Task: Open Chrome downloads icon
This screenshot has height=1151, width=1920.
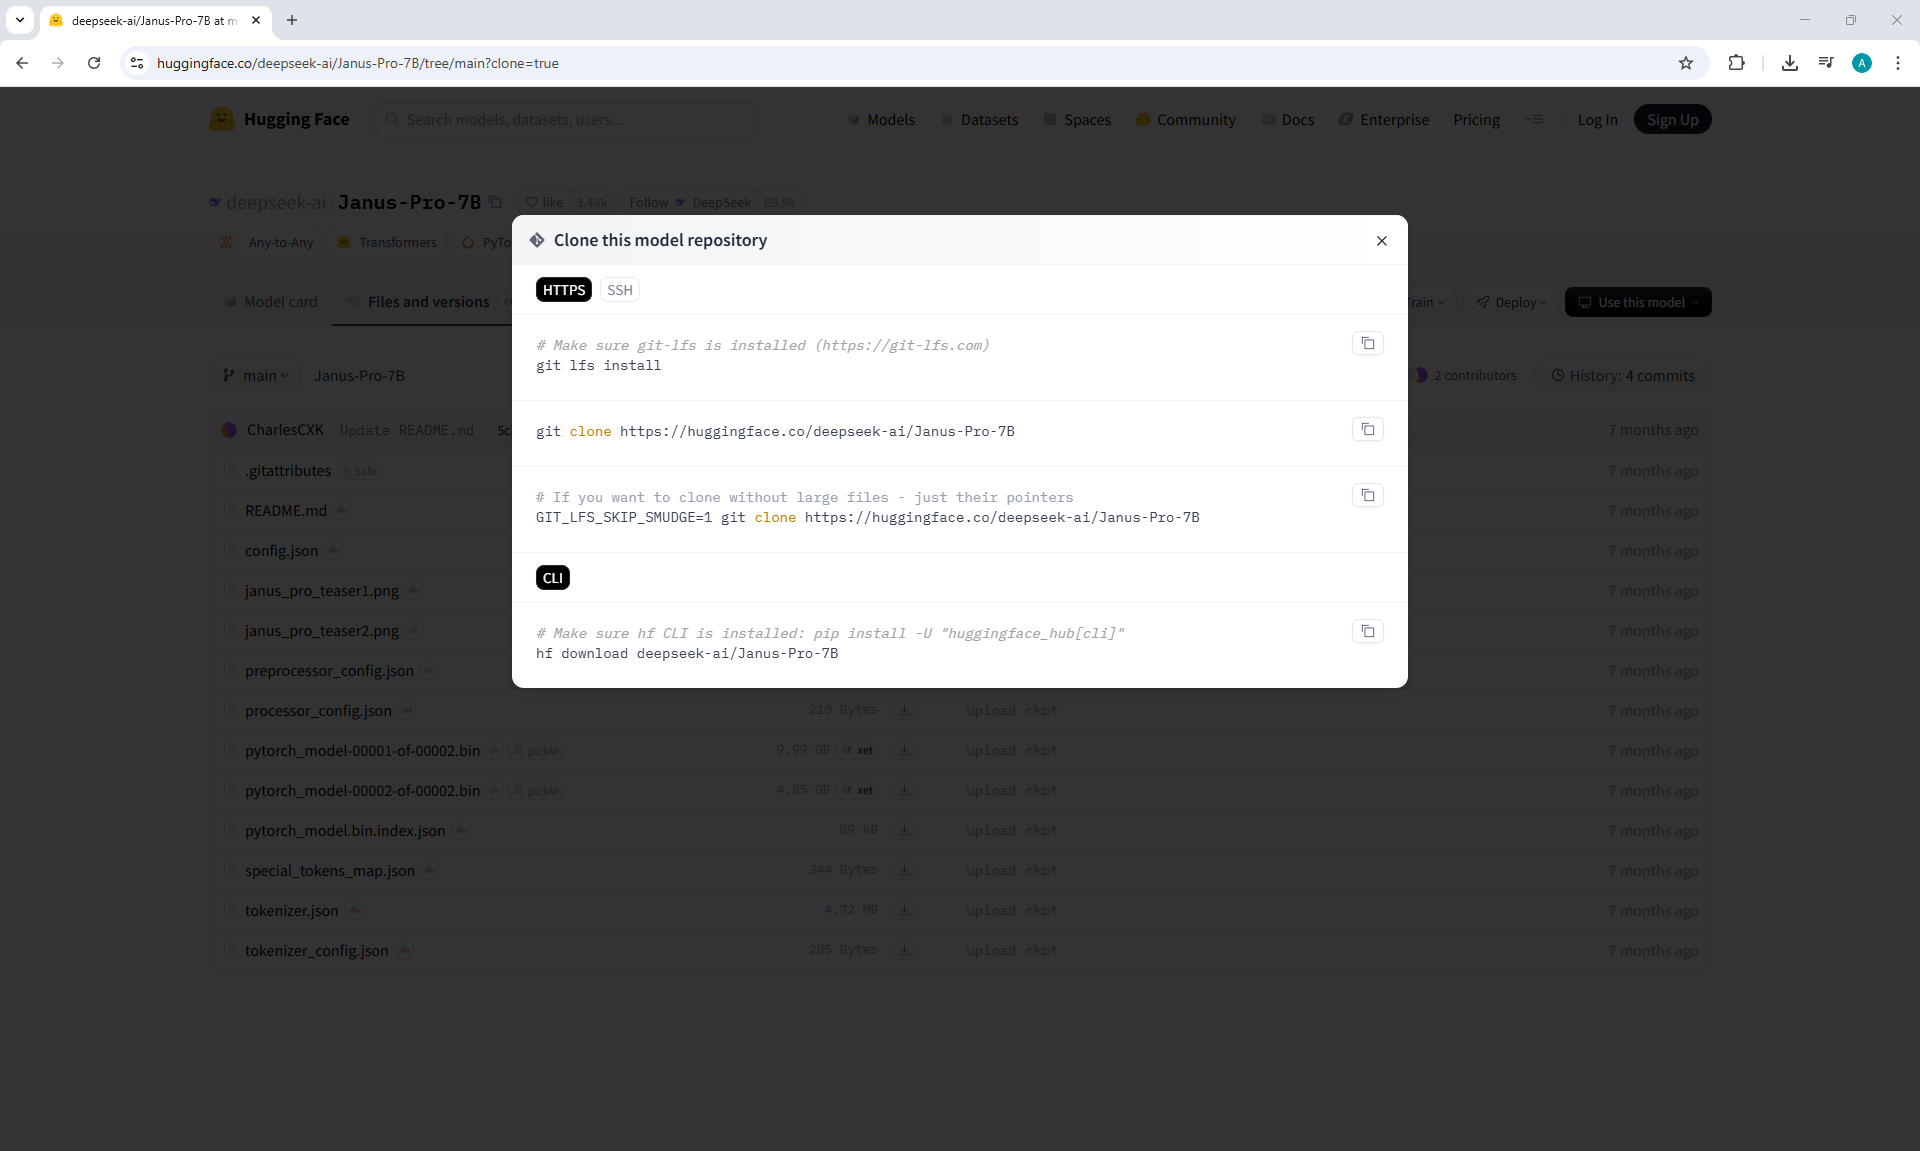Action: click(x=1789, y=63)
